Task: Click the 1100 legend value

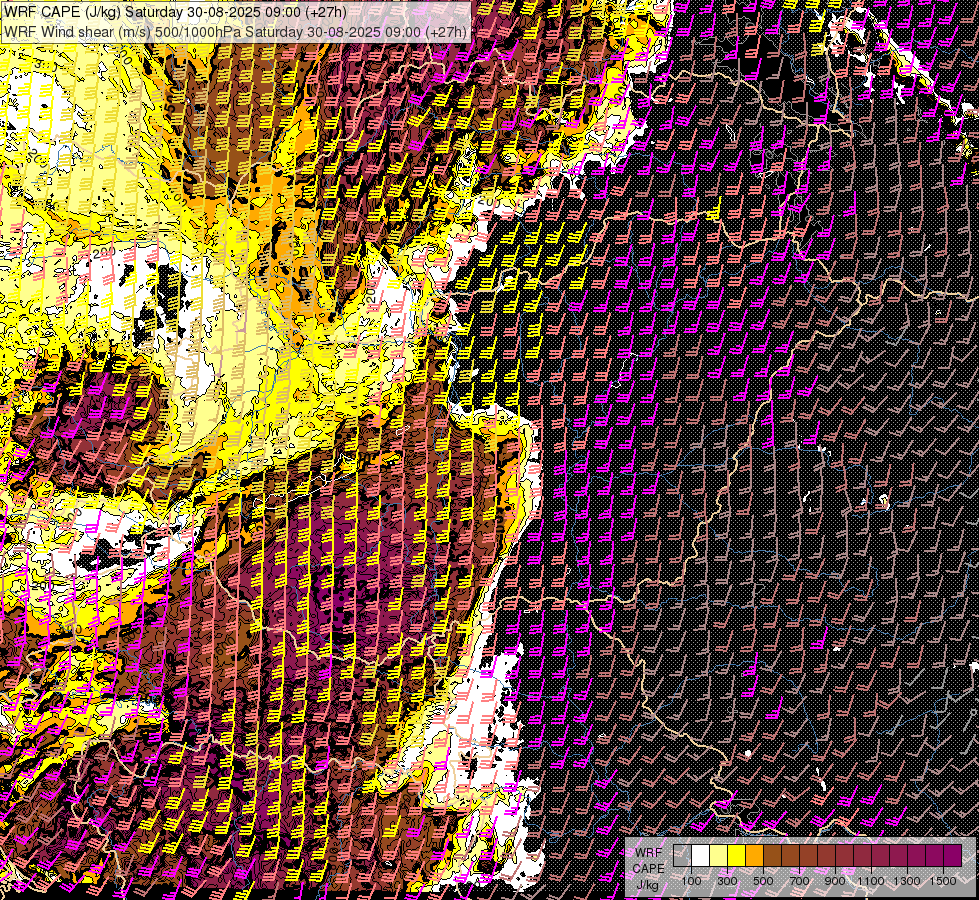Action: point(871,881)
